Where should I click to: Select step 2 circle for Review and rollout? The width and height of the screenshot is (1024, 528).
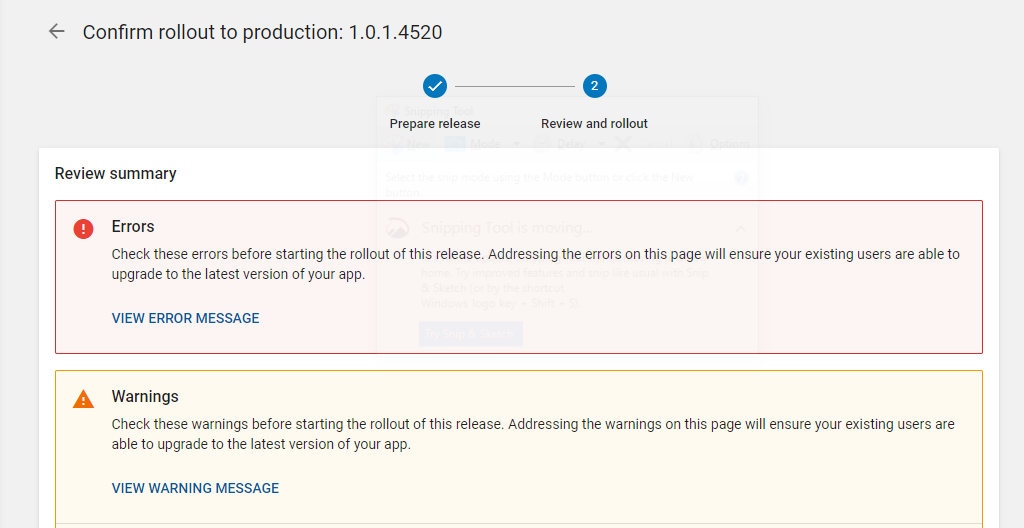pos(594,86)
